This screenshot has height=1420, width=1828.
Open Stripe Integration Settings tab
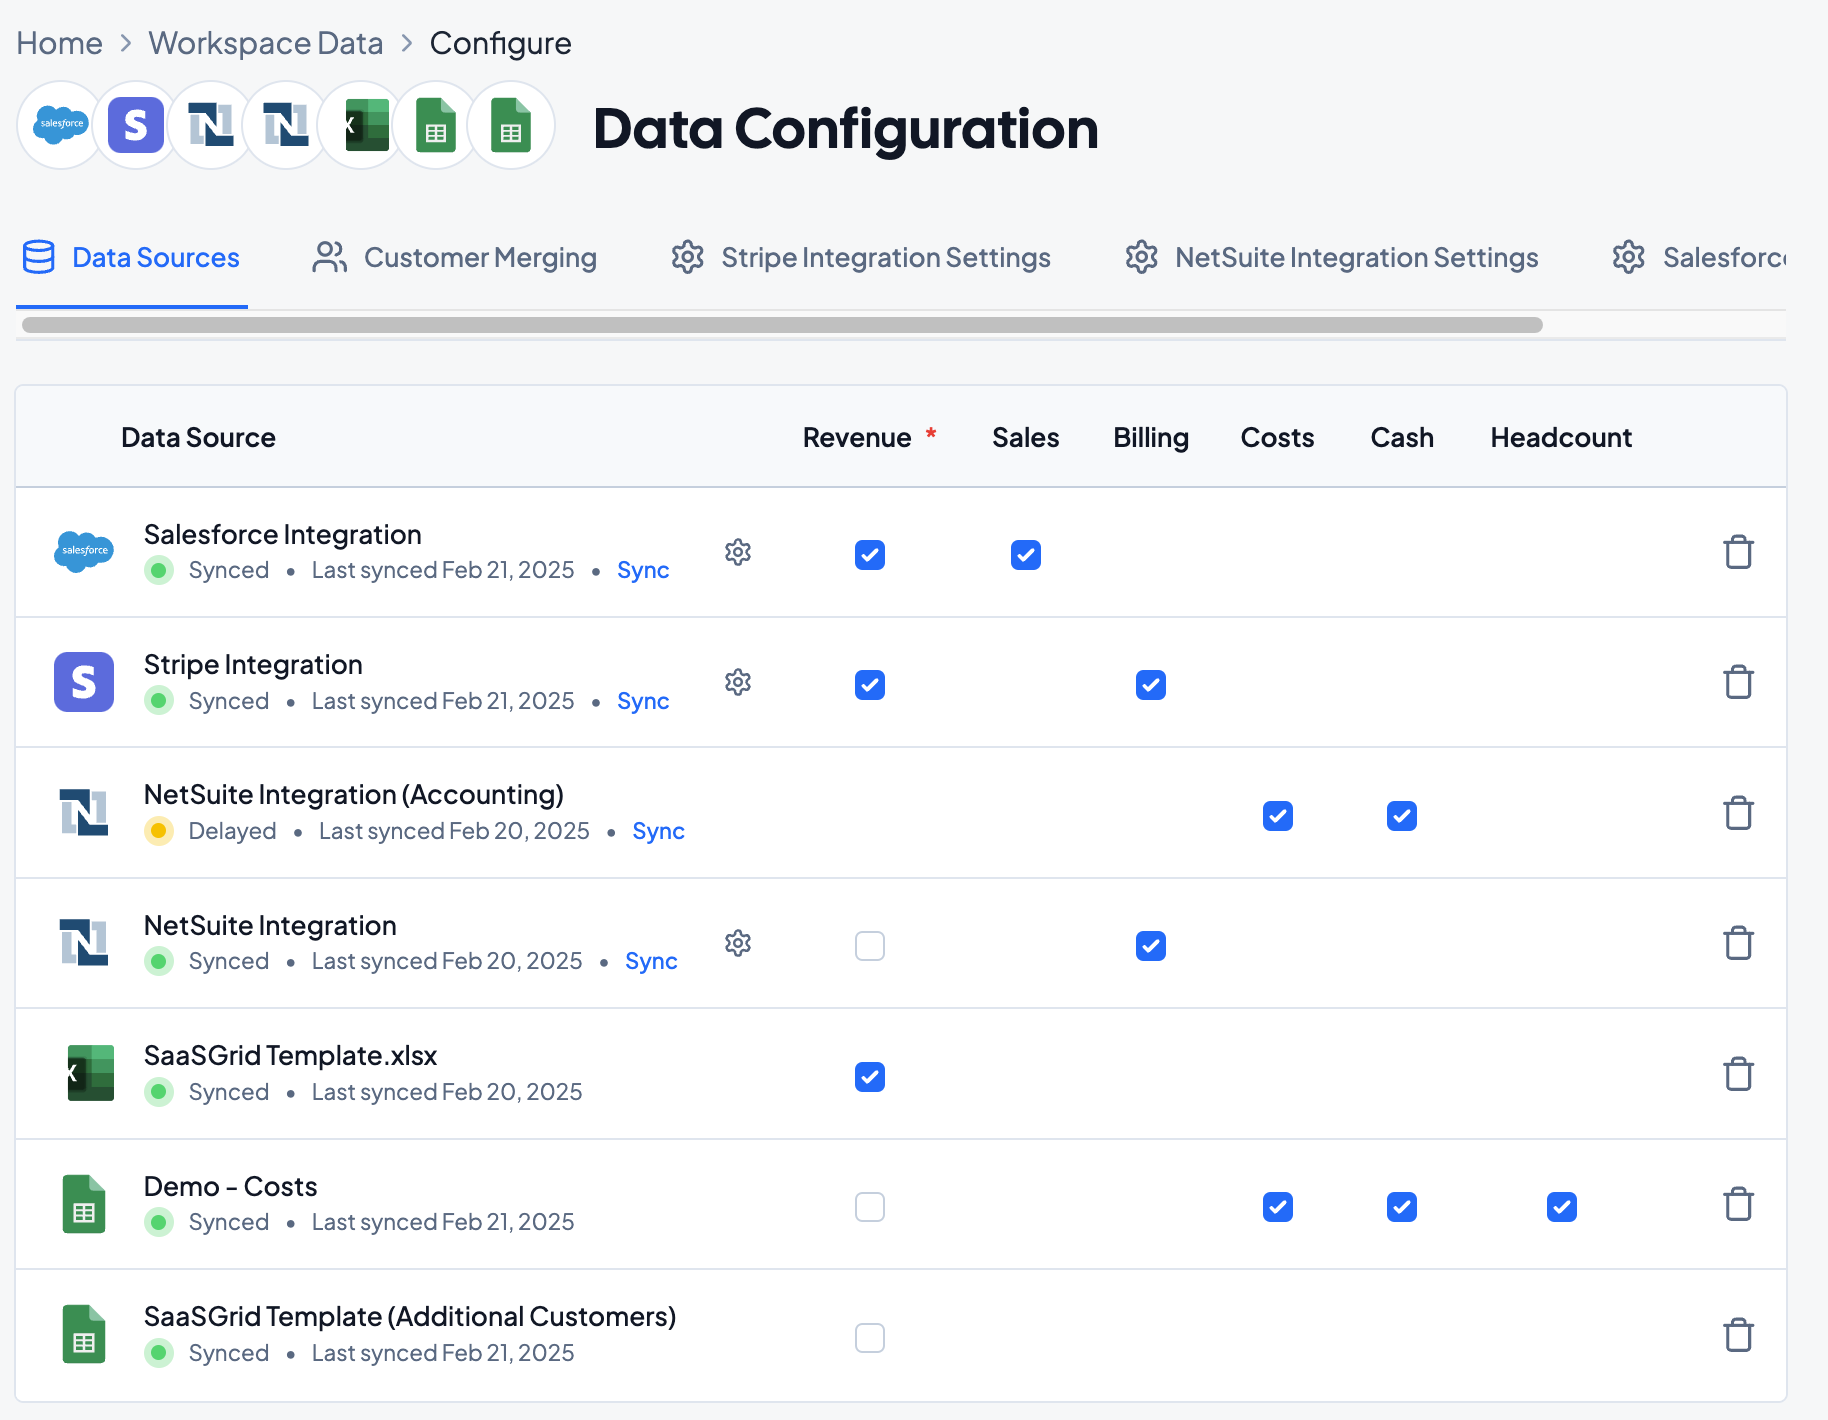(861, 258)
